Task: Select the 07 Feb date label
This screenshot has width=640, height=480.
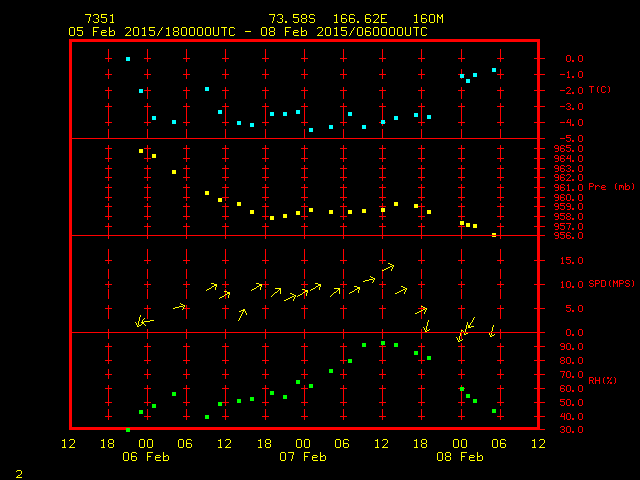Action: tap(302, 456)
